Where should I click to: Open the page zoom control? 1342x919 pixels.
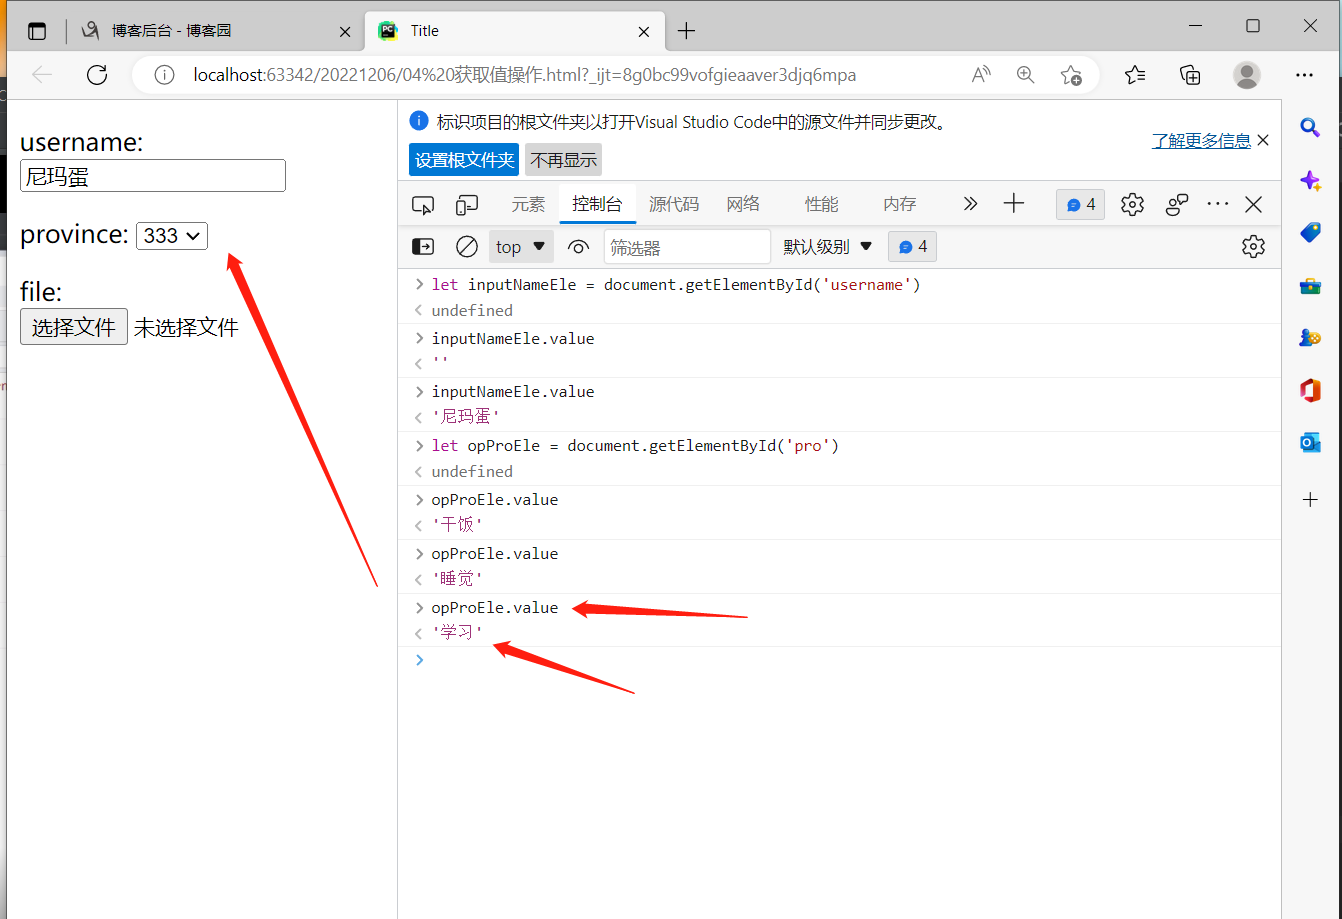pos(1025,75)
